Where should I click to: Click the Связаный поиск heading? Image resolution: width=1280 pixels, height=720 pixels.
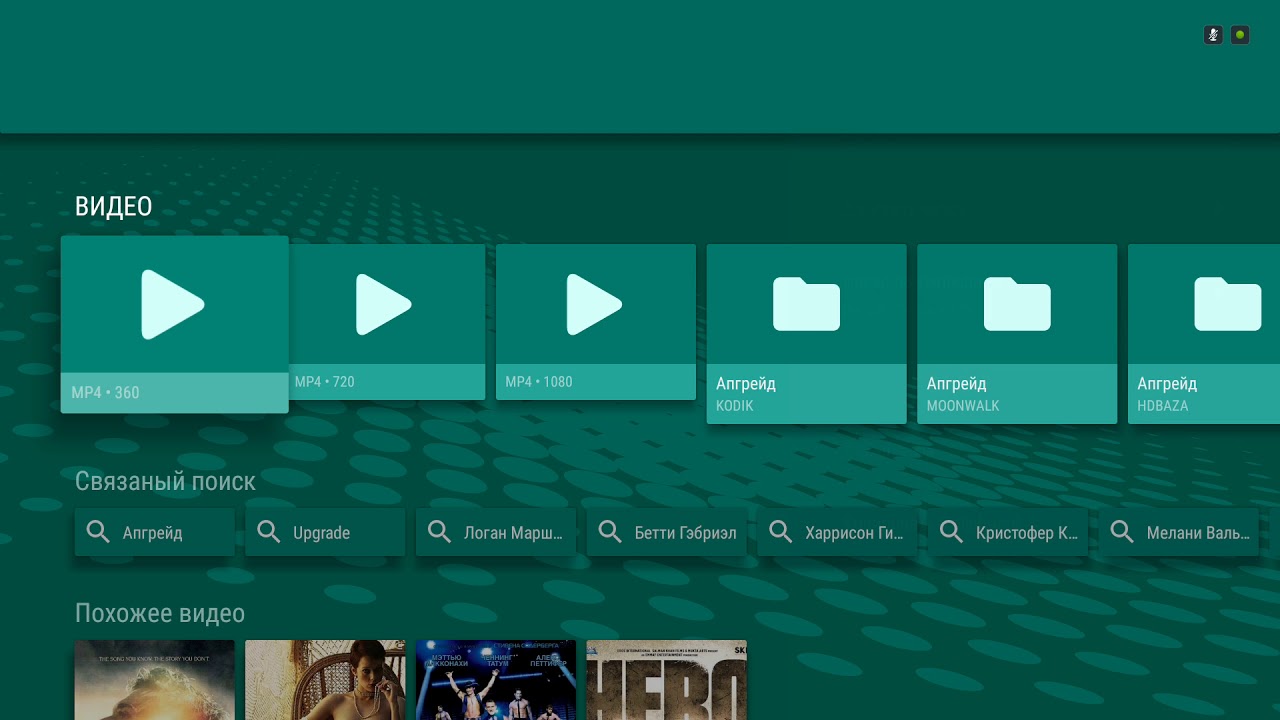165,481
